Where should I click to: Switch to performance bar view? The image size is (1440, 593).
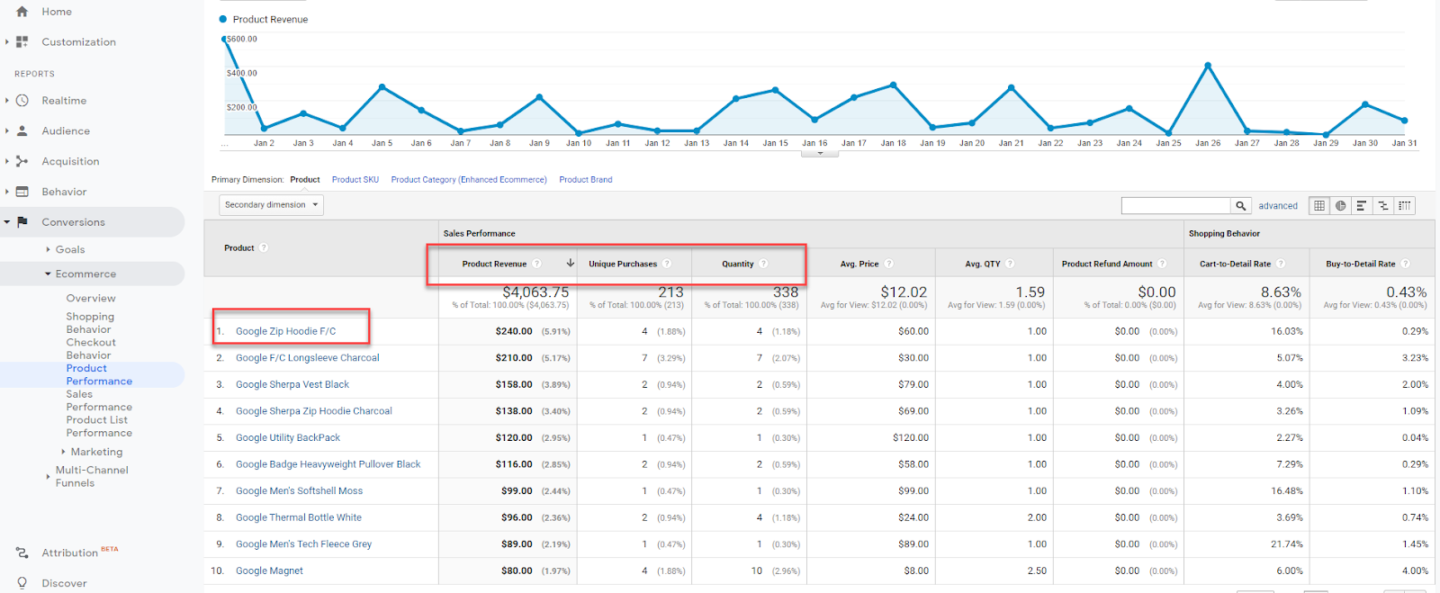(x=1362, y=206)
